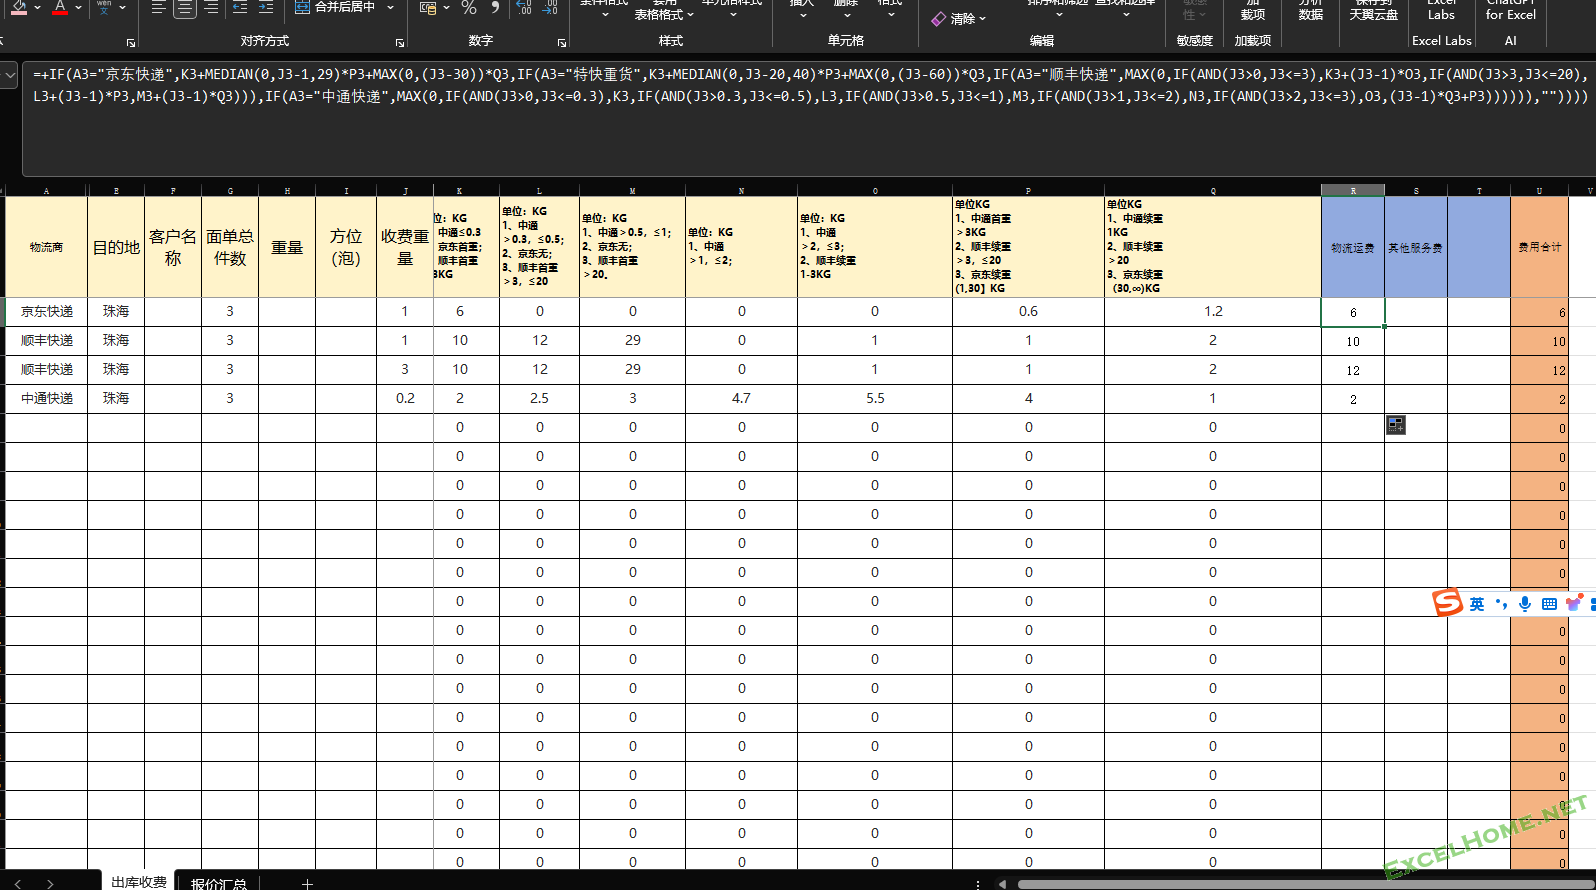Align text left
This screenshot has height=890, width=1596.
pos(158,7)
